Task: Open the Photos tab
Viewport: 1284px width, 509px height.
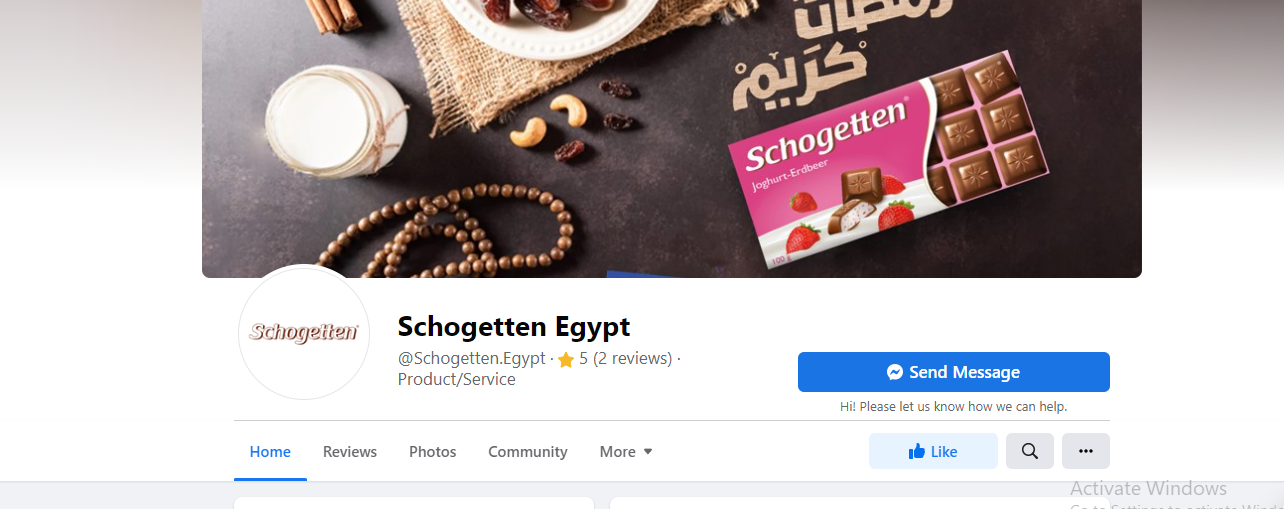Action: tap(433, 452)
